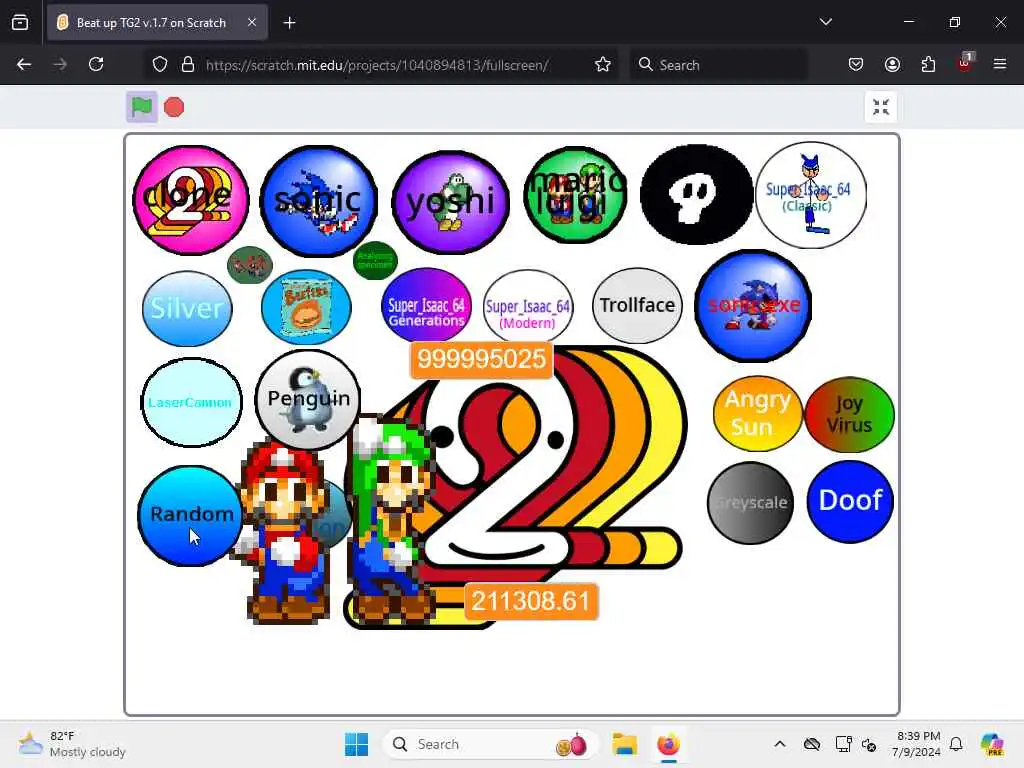1024x768 pixels.
Task: Pick the yoshi character bubble
Action: (x=451, y=202)
